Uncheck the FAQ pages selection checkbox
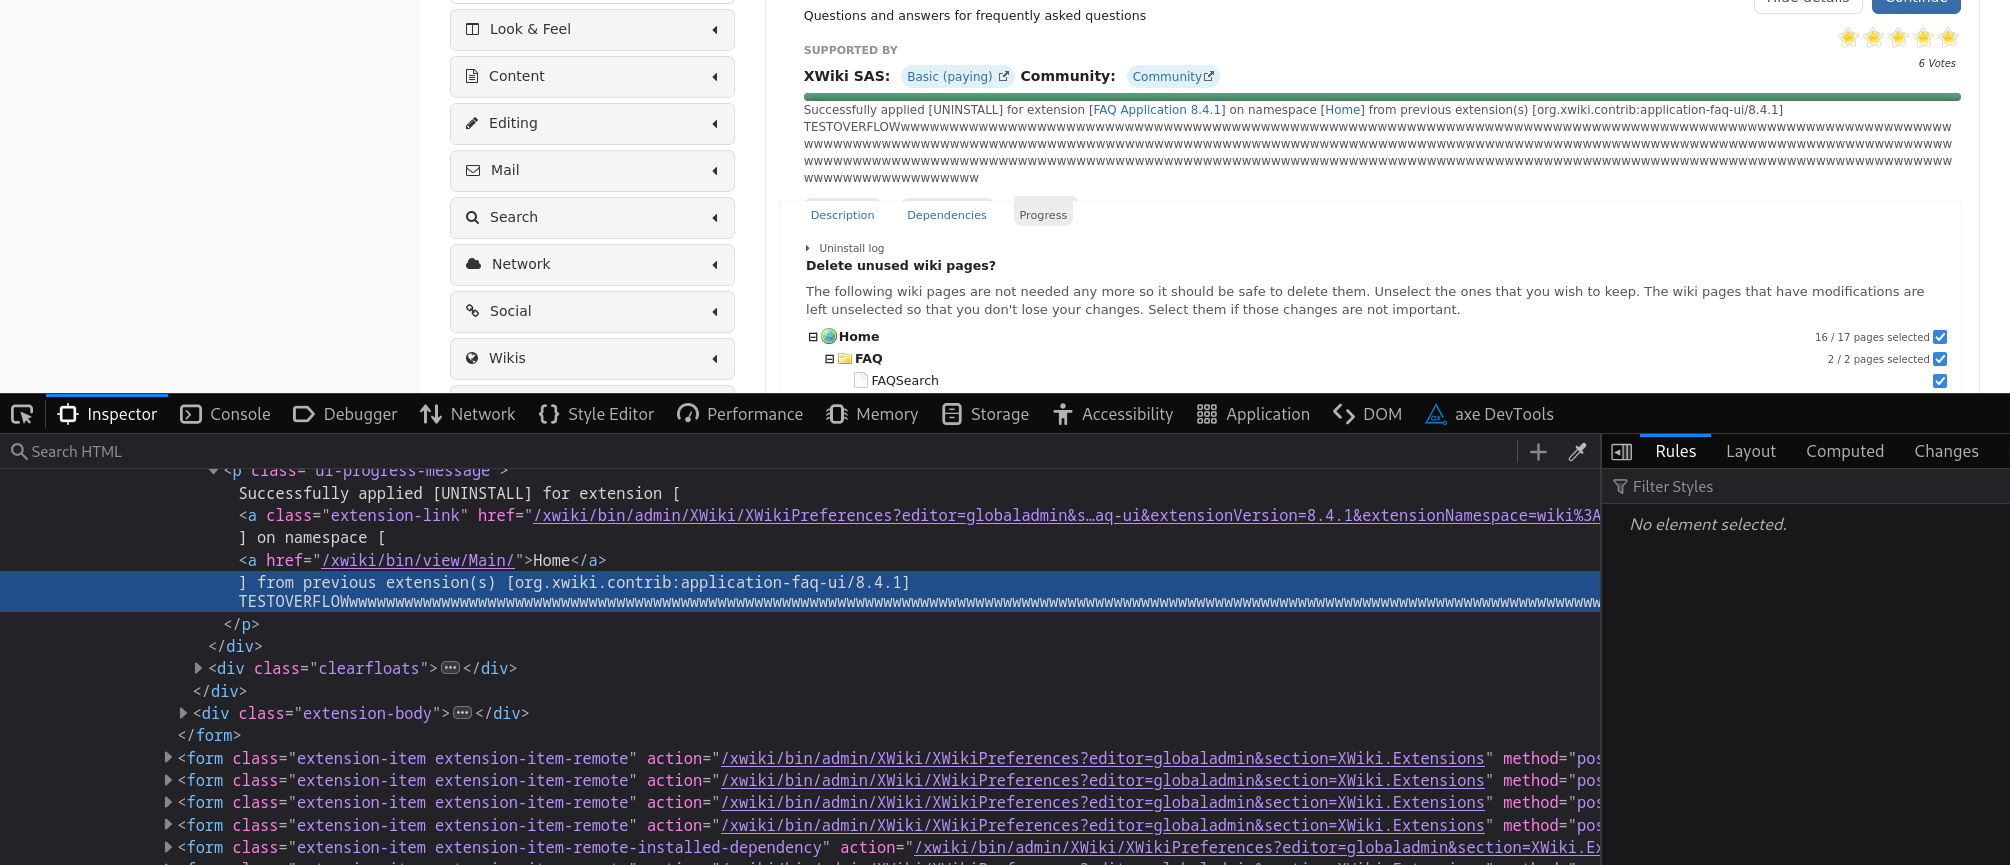 (1940, 359)
